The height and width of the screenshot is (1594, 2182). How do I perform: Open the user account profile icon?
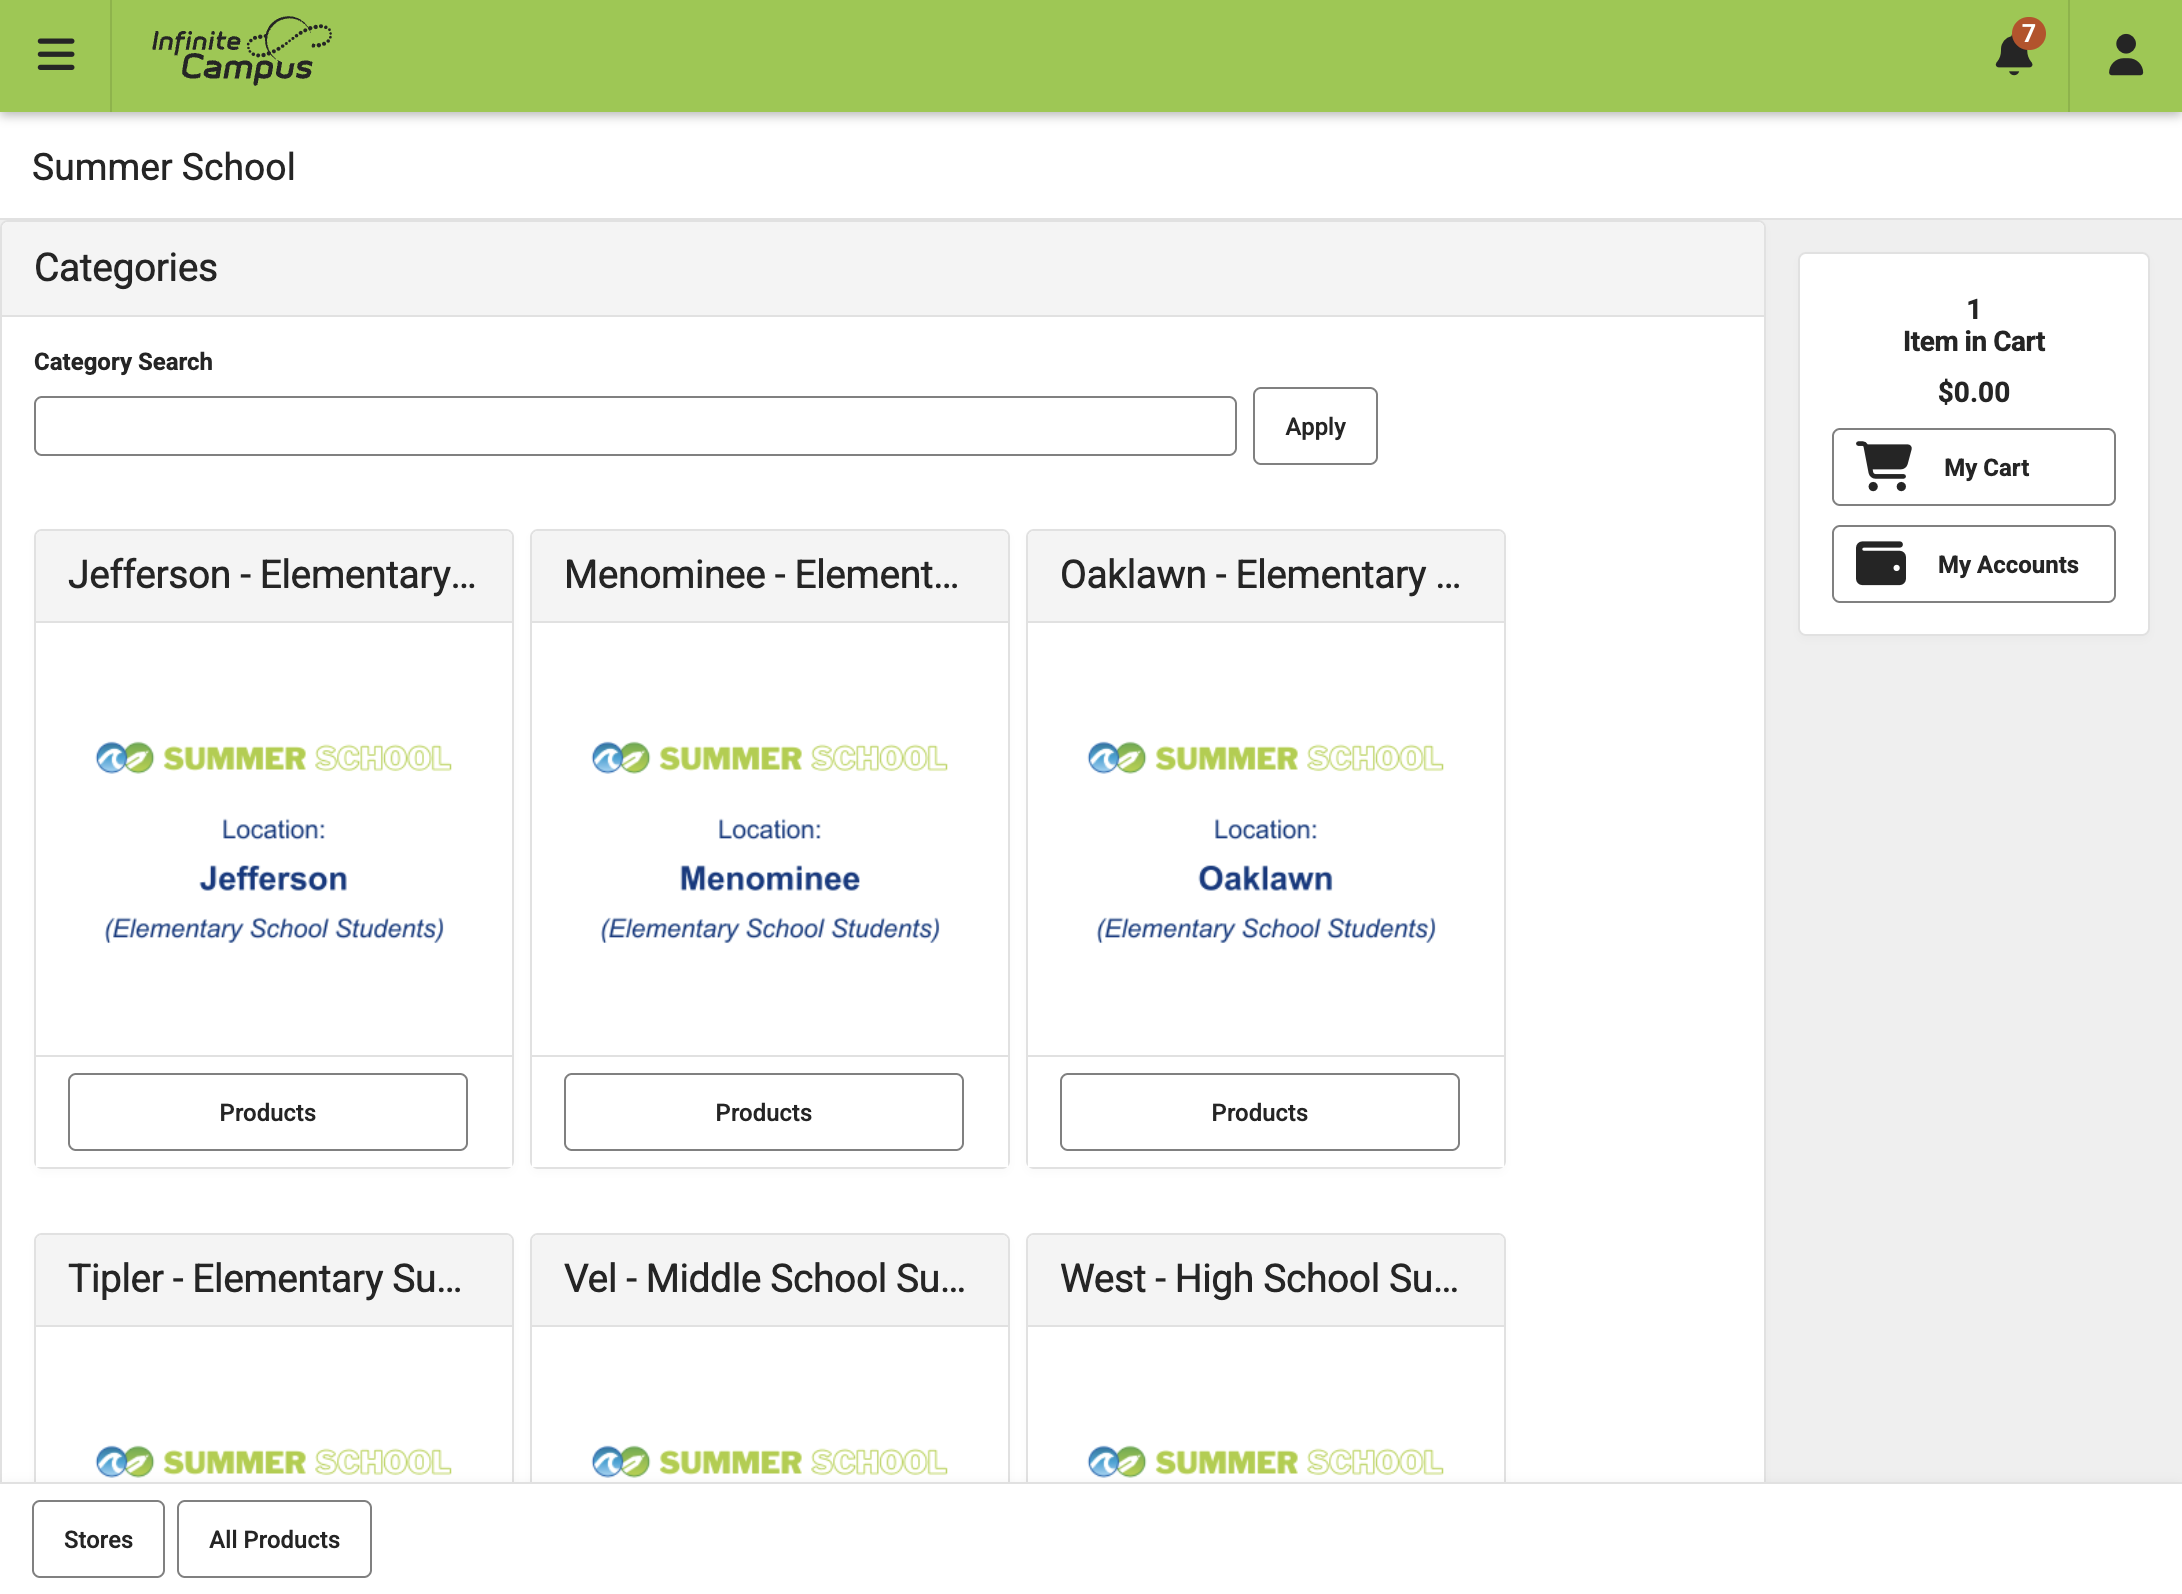(x=2125, y=55)
